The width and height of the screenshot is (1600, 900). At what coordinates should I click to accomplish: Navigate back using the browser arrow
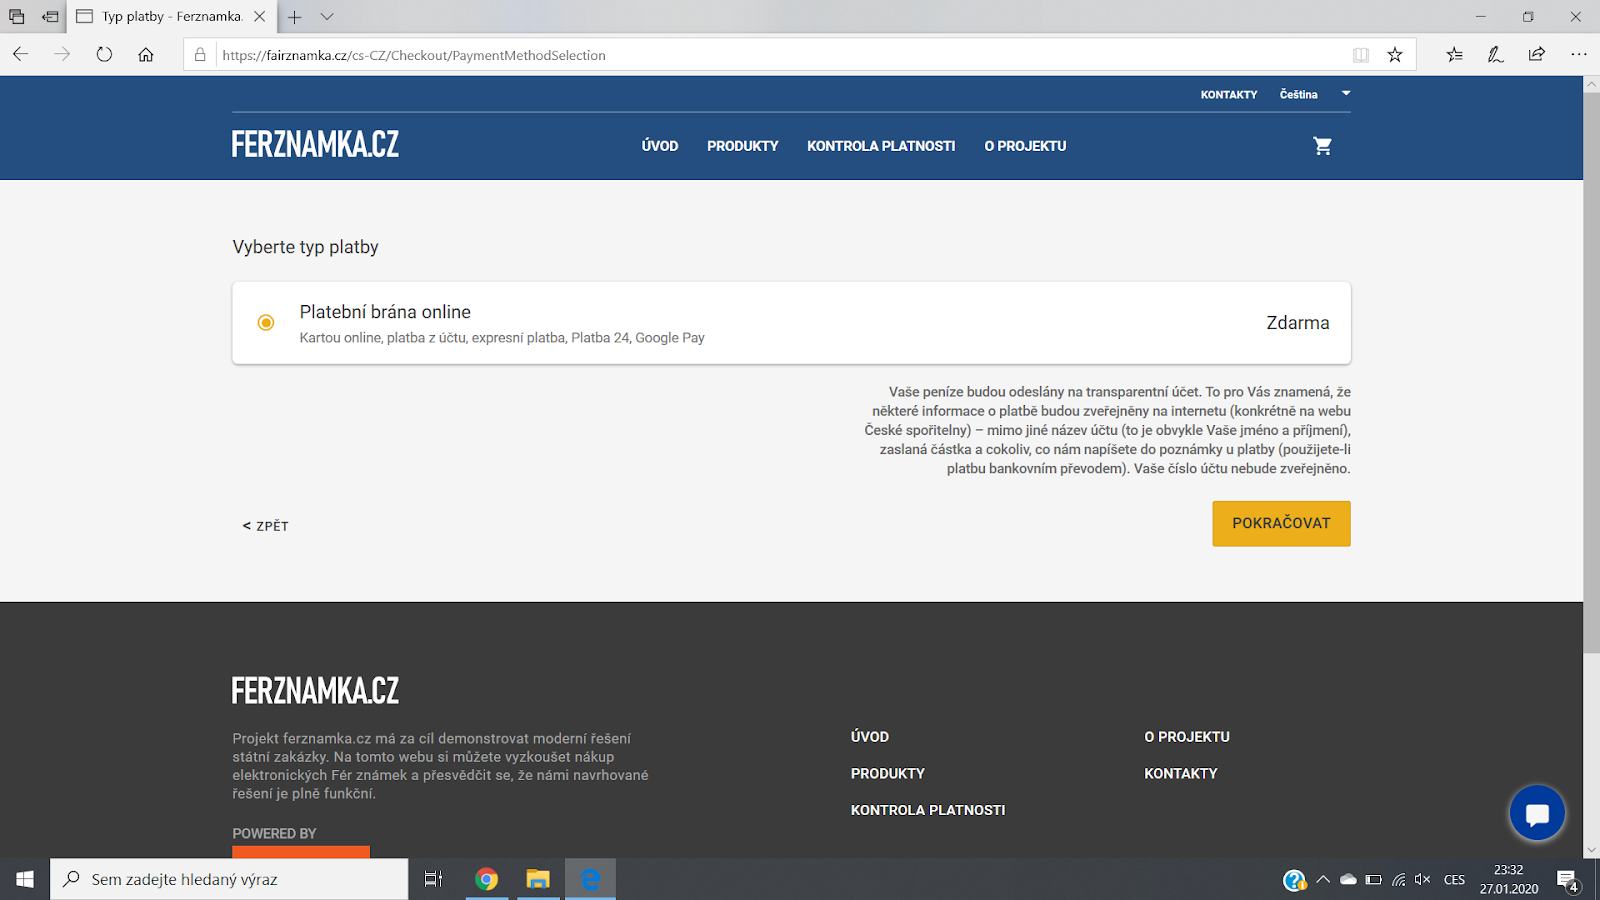20,55
